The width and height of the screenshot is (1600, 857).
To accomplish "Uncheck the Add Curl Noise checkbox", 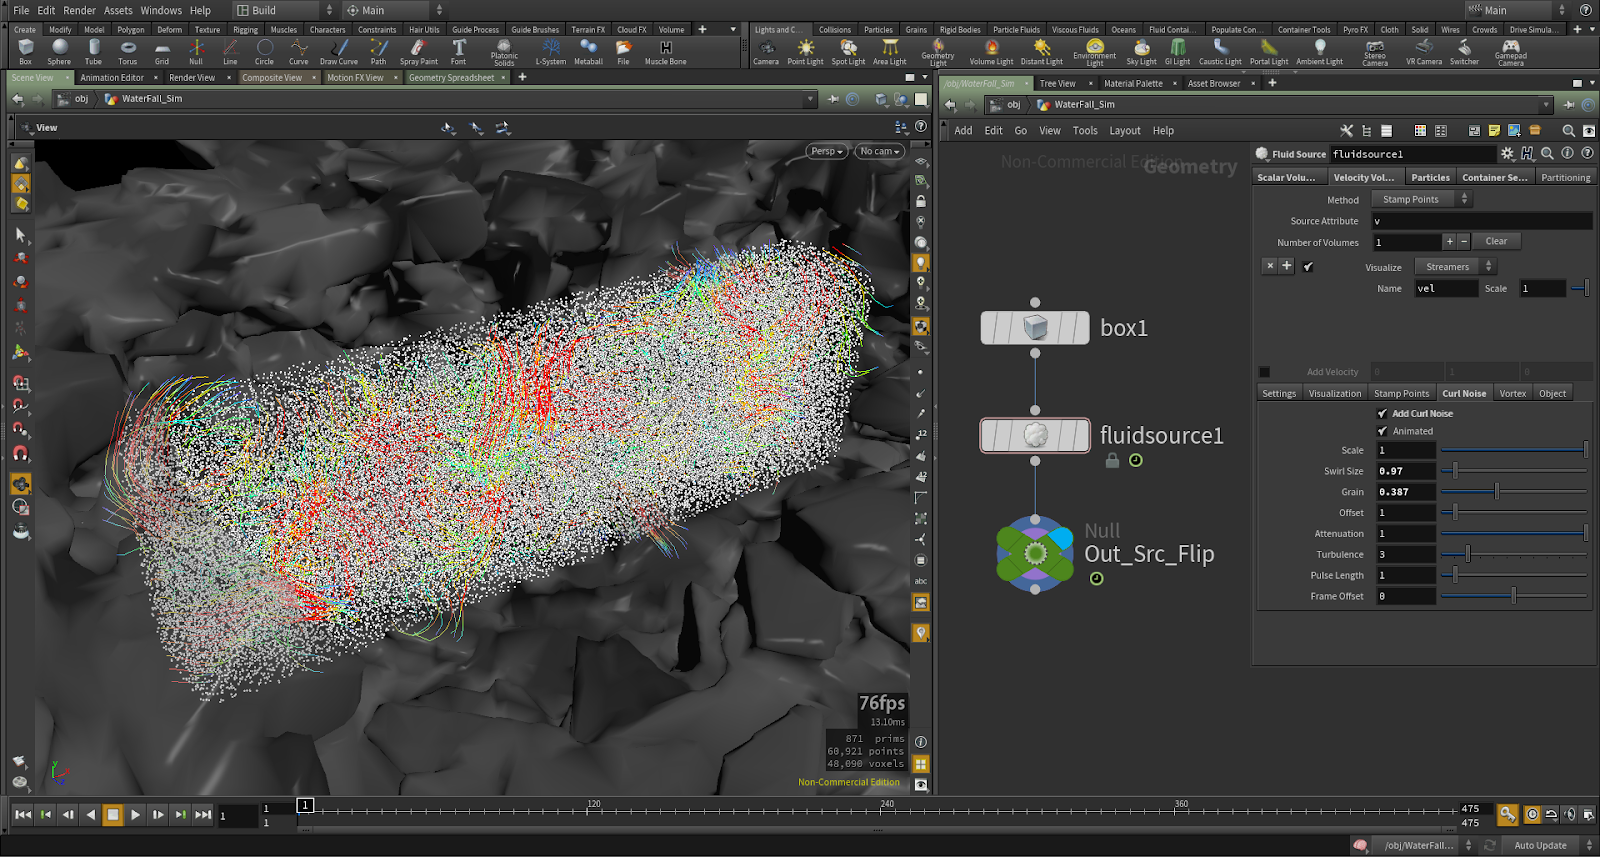I will click(1382, 414).
